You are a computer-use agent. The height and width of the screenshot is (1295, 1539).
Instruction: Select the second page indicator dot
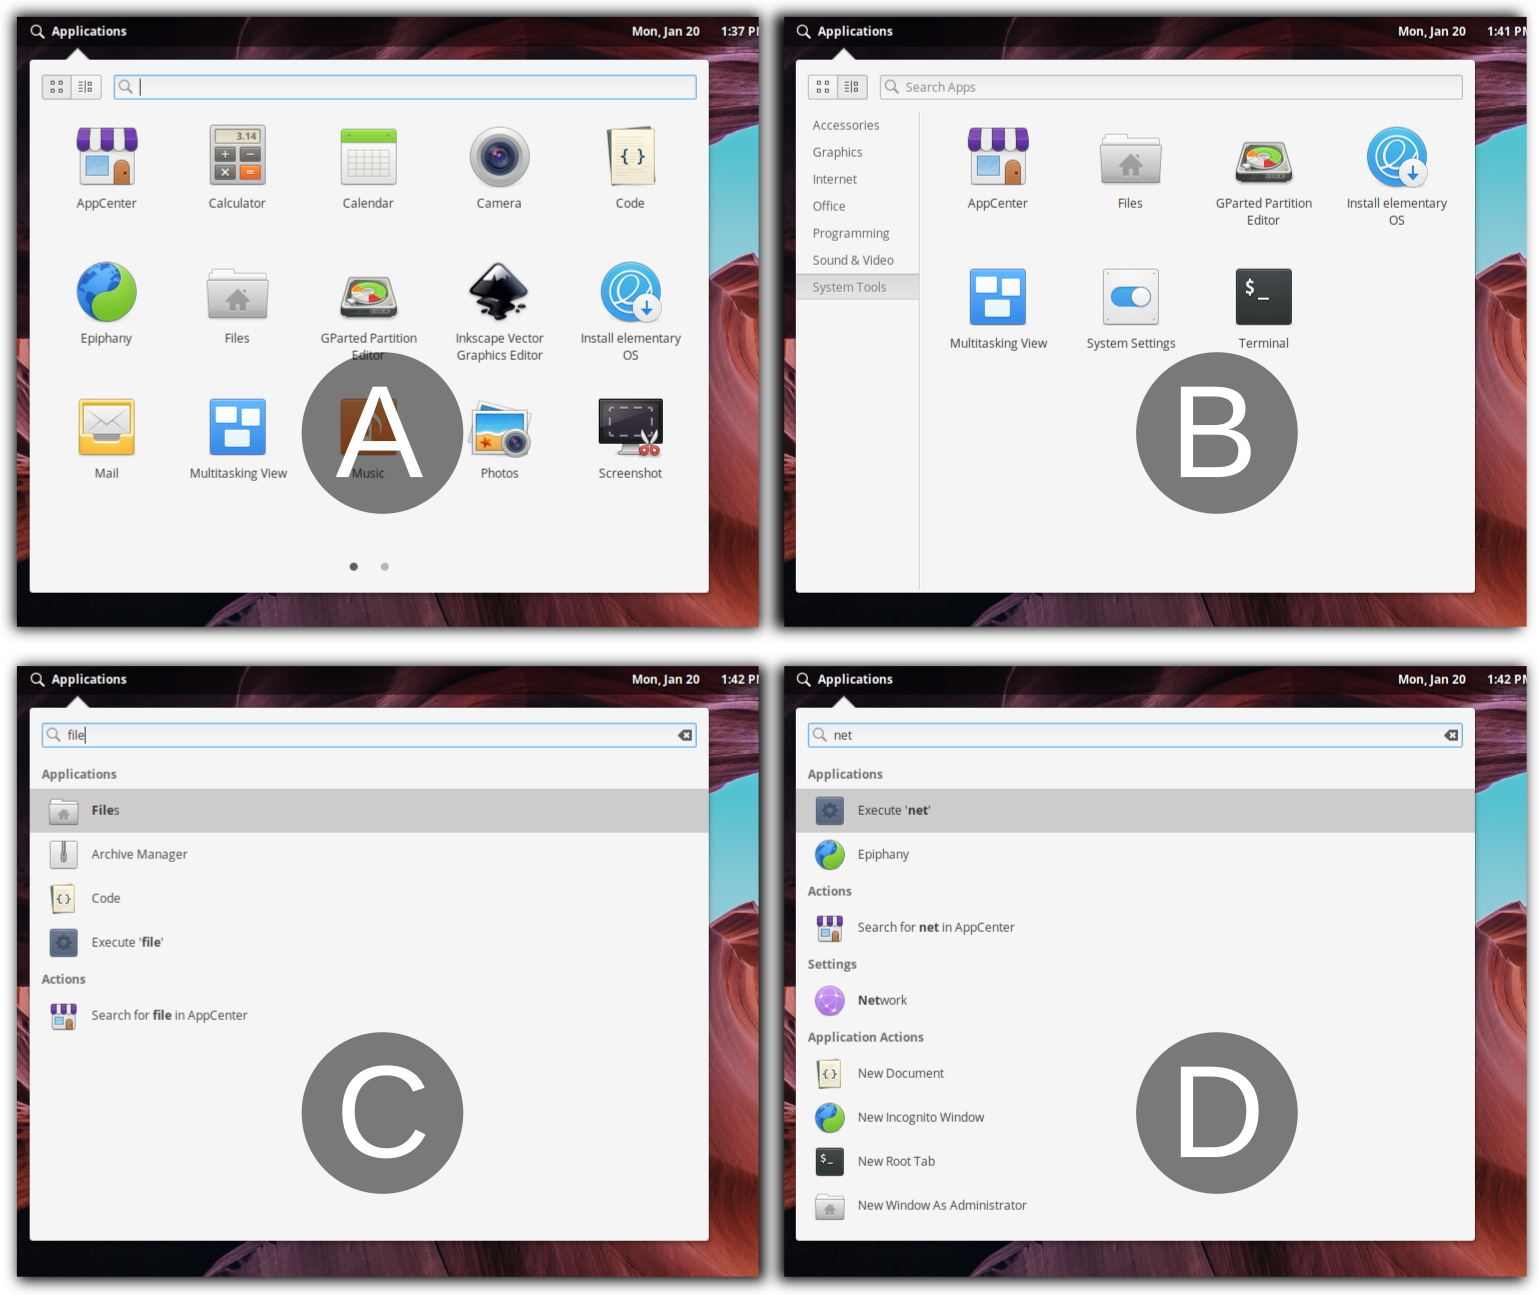[x=384, y=566]
